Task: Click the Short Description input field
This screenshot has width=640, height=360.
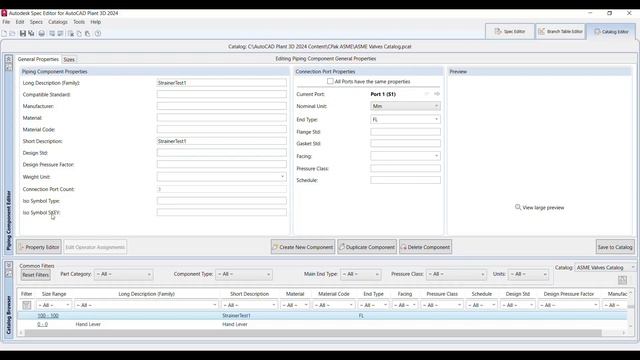Action: pyautogui.click(x=222, y=141)
